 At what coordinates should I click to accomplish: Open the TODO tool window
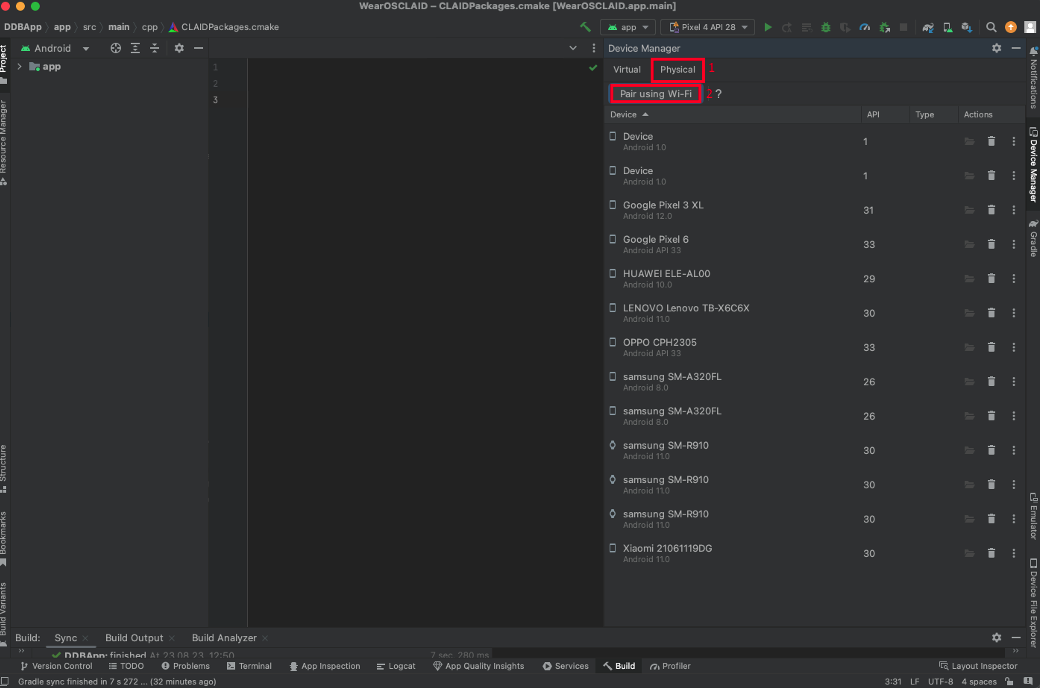click(x=126, y=666)
